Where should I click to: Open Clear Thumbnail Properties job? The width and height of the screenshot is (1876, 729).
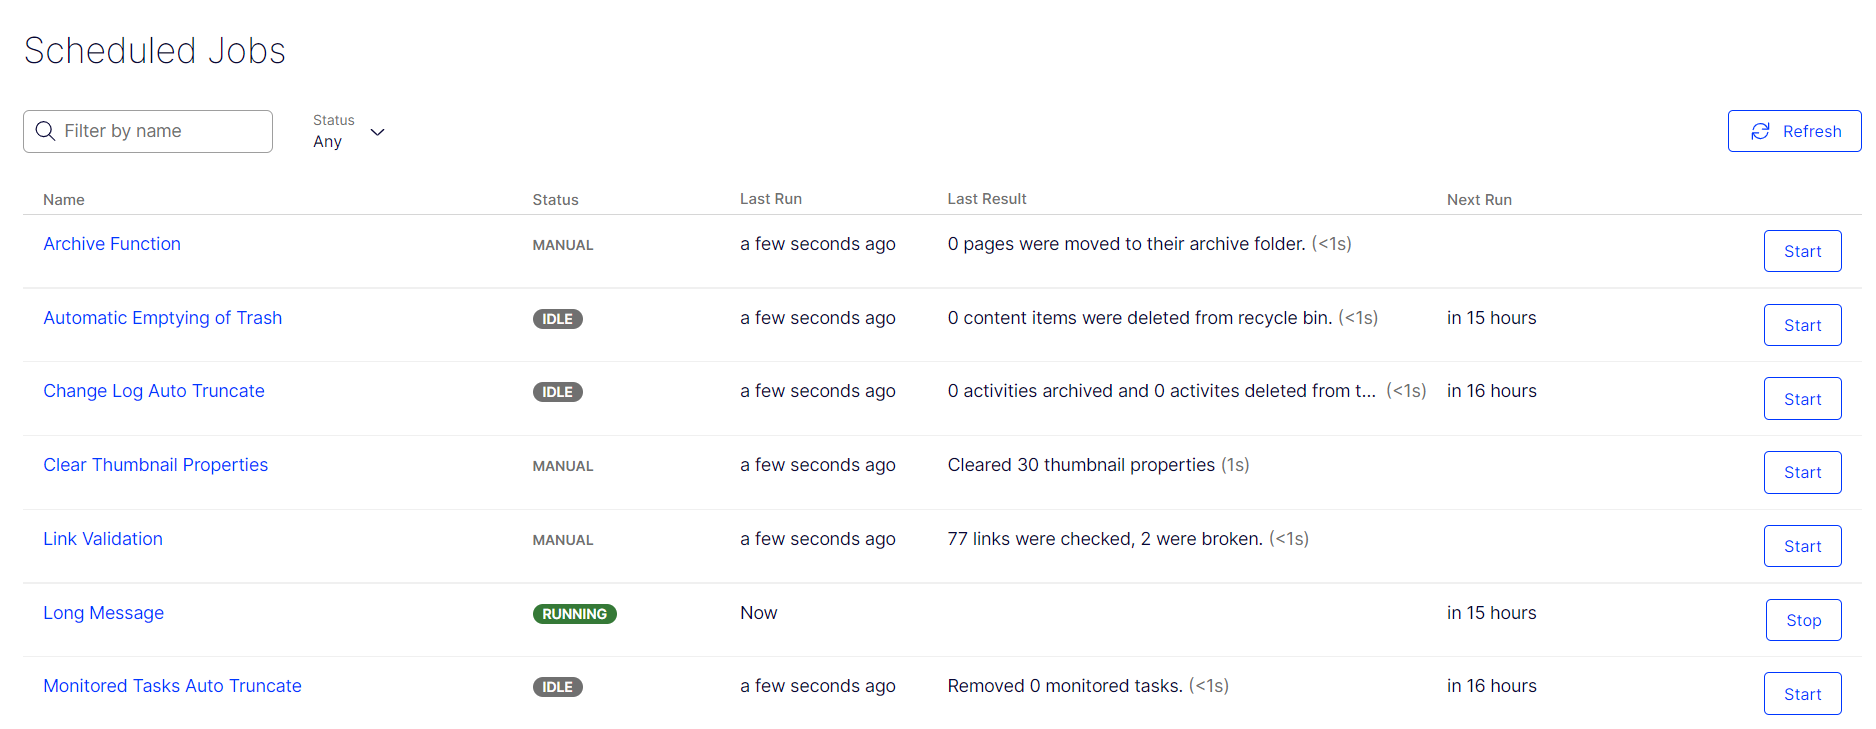155,465
